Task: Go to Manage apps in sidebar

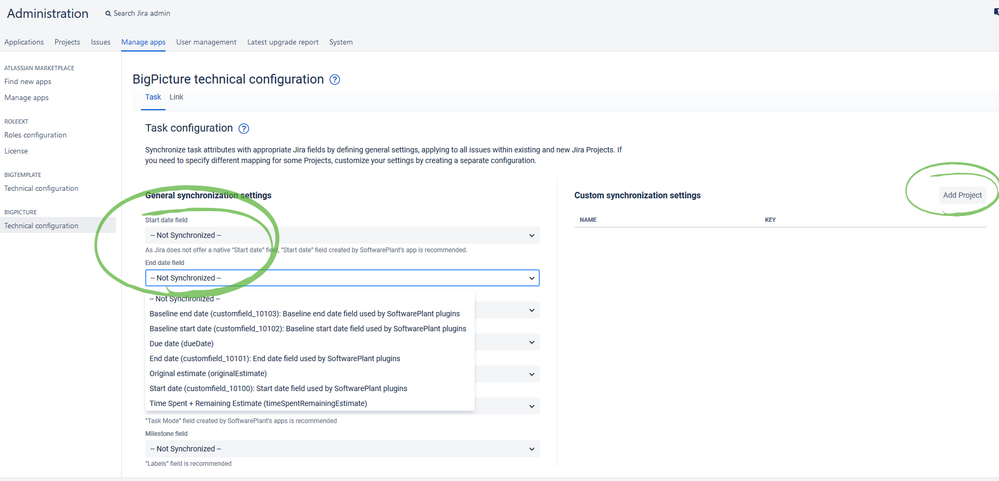Action: (x=26, y=97)
